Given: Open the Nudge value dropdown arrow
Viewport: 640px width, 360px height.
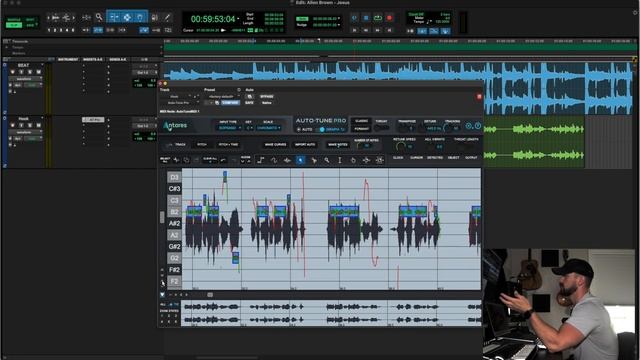Looking at the screenshot, I should coord(339,25).
